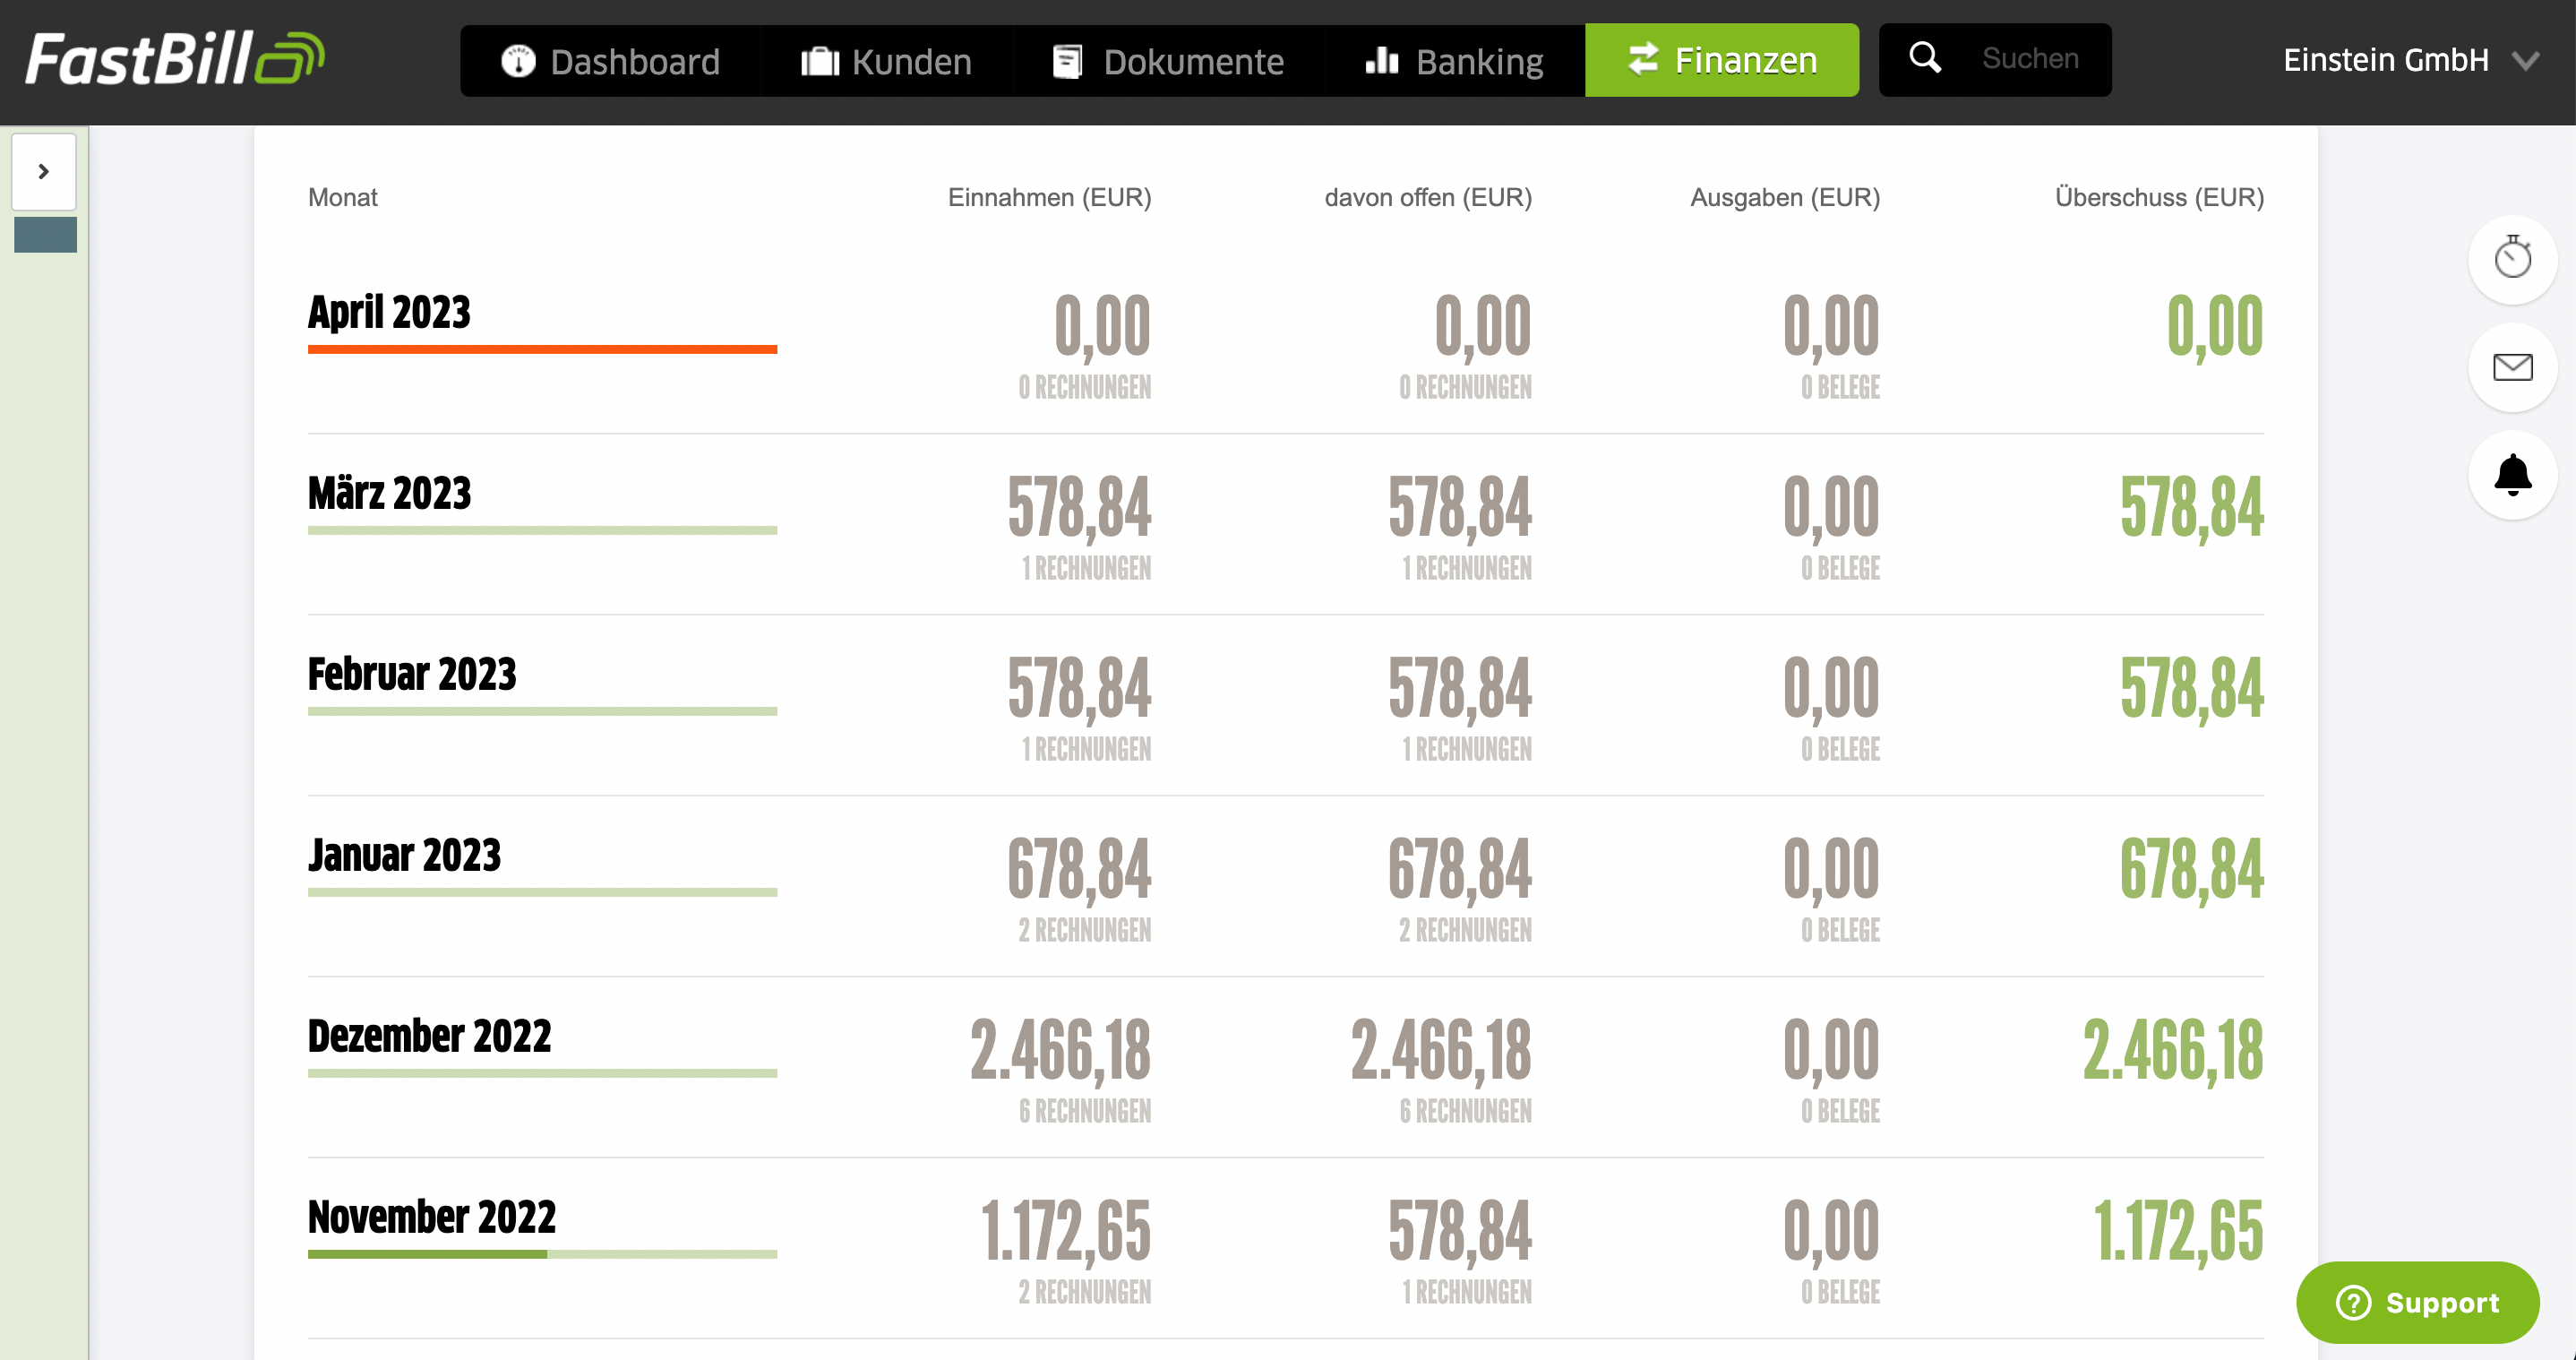Click the FastBill logo

tap(175, 58)
